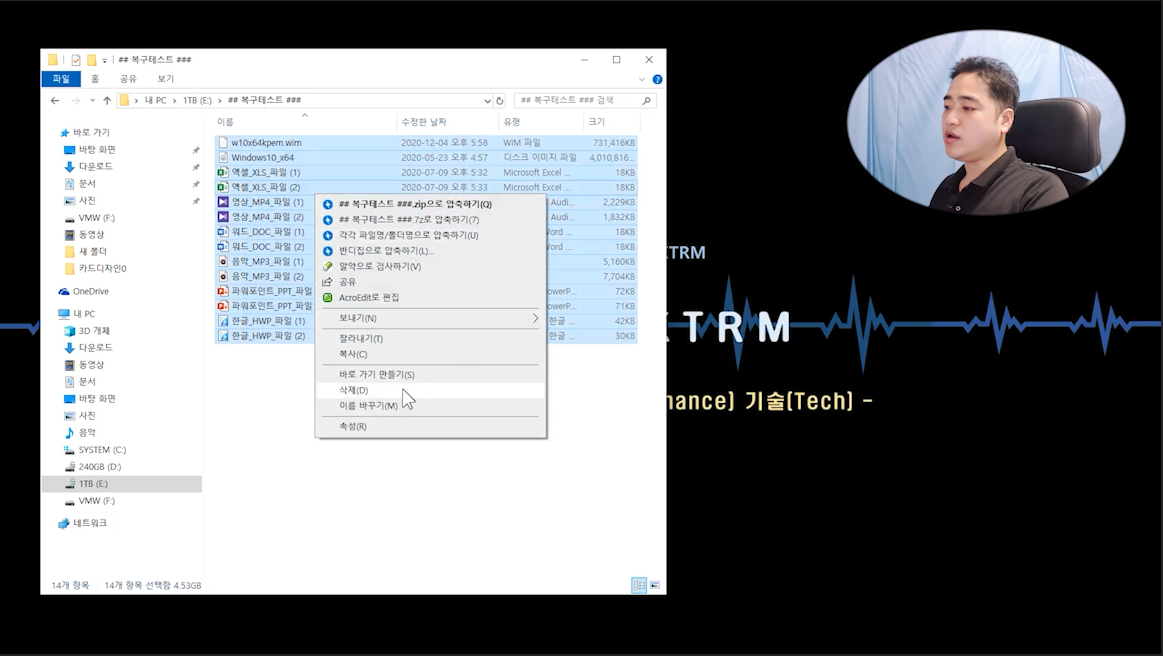Image resolution: width=1163 pixels, height=656 pixels.
Task: Choose 바로 가기 만들기(S) from the context menu
Action: click(430, 375)
